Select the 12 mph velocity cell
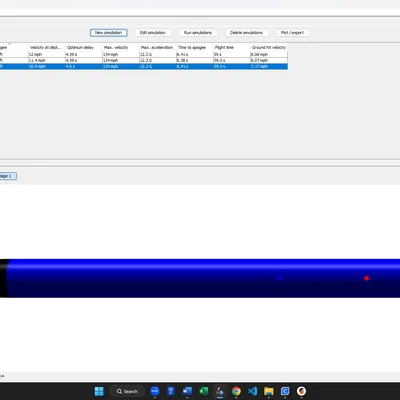Image resolution: width=400 pixels, height=400 pixels. (47, 54)
